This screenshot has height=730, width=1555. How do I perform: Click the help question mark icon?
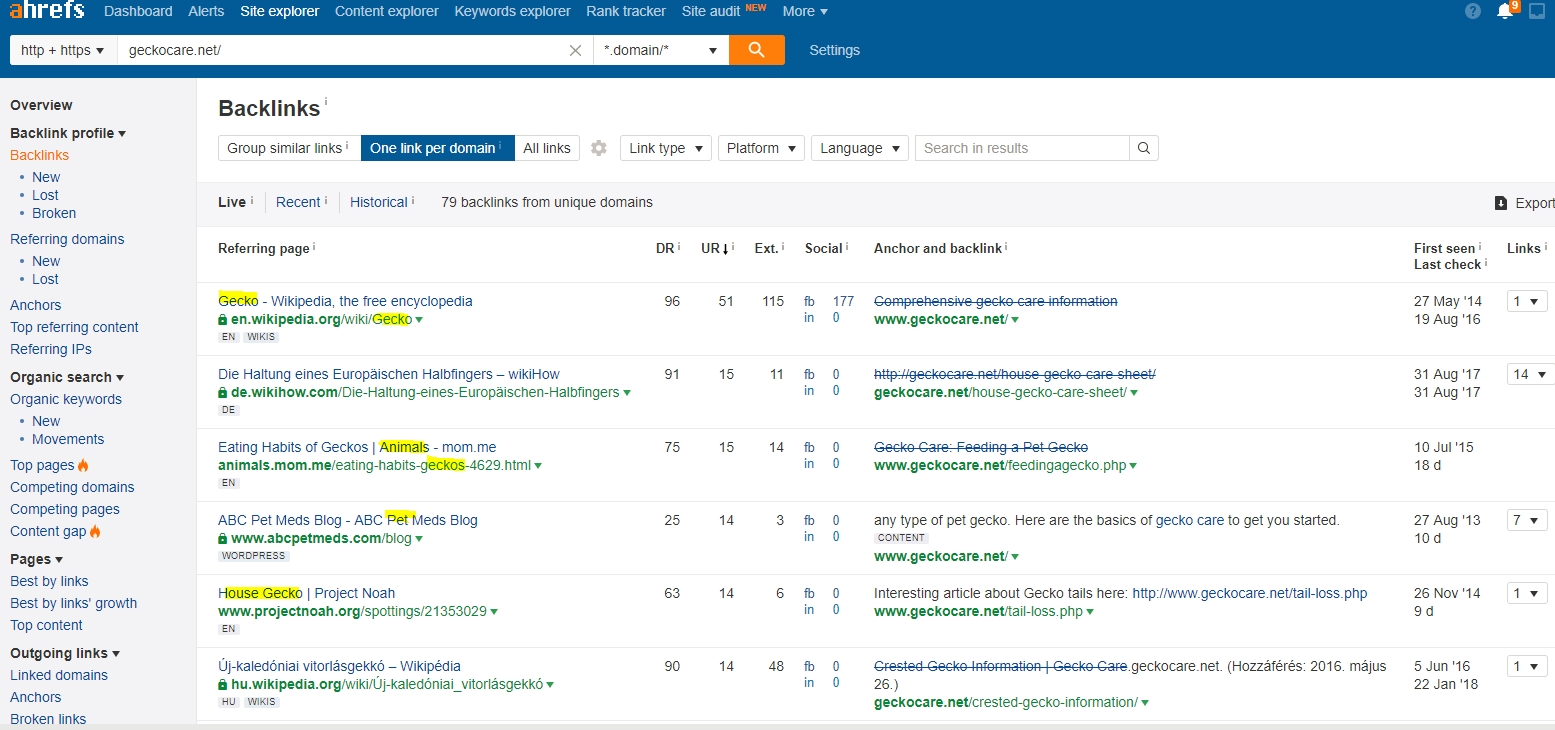1472,12
